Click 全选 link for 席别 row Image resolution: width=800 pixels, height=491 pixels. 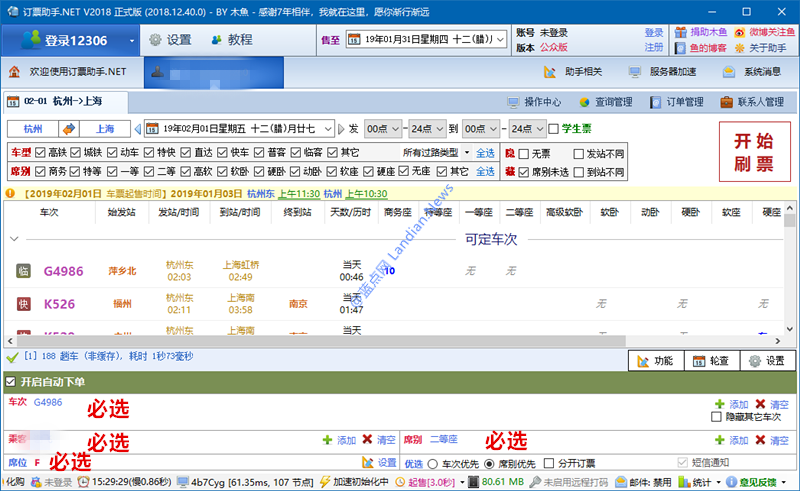[485, 171]
